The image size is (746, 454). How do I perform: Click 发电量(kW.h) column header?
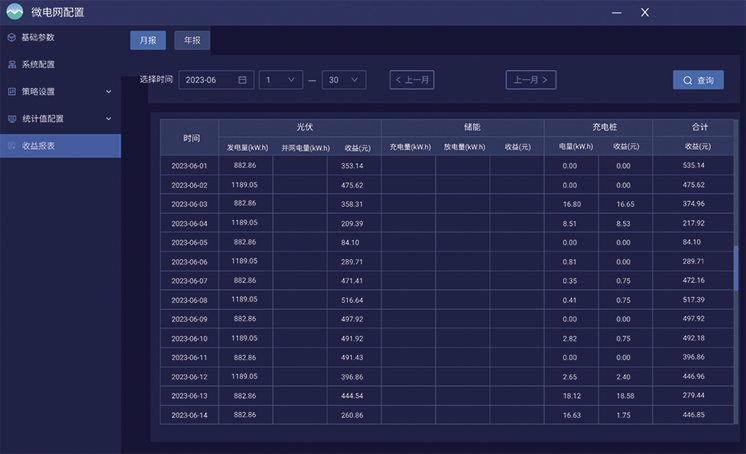click(247, 148)
